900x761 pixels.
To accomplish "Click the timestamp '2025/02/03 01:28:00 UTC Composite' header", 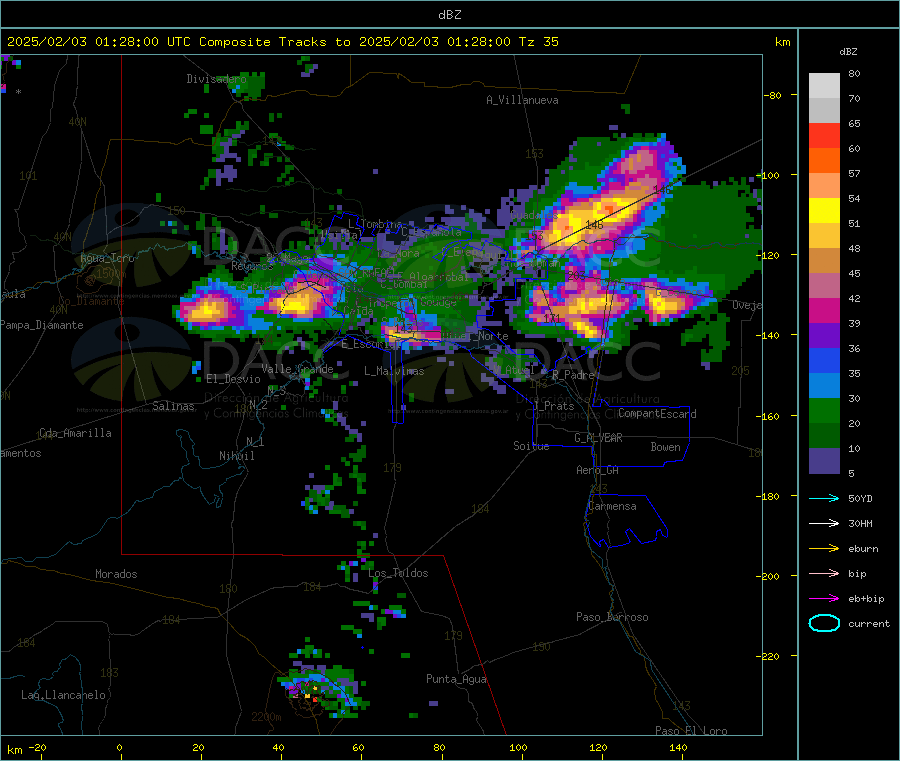I will (139, 42).
